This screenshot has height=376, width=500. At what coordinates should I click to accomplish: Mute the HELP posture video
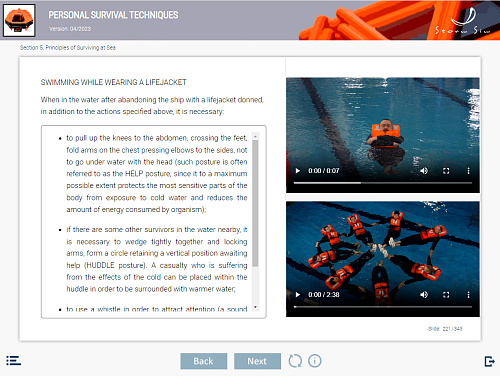(424, 171)
